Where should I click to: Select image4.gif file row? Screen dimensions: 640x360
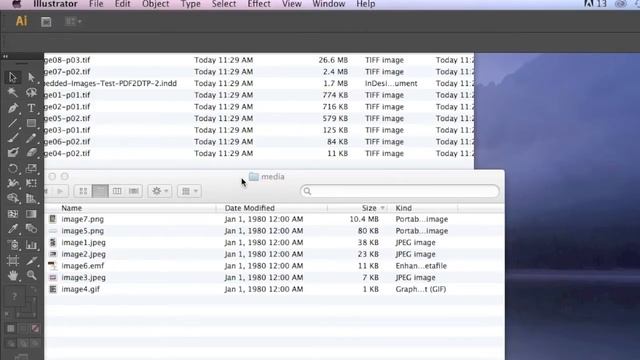274,289
